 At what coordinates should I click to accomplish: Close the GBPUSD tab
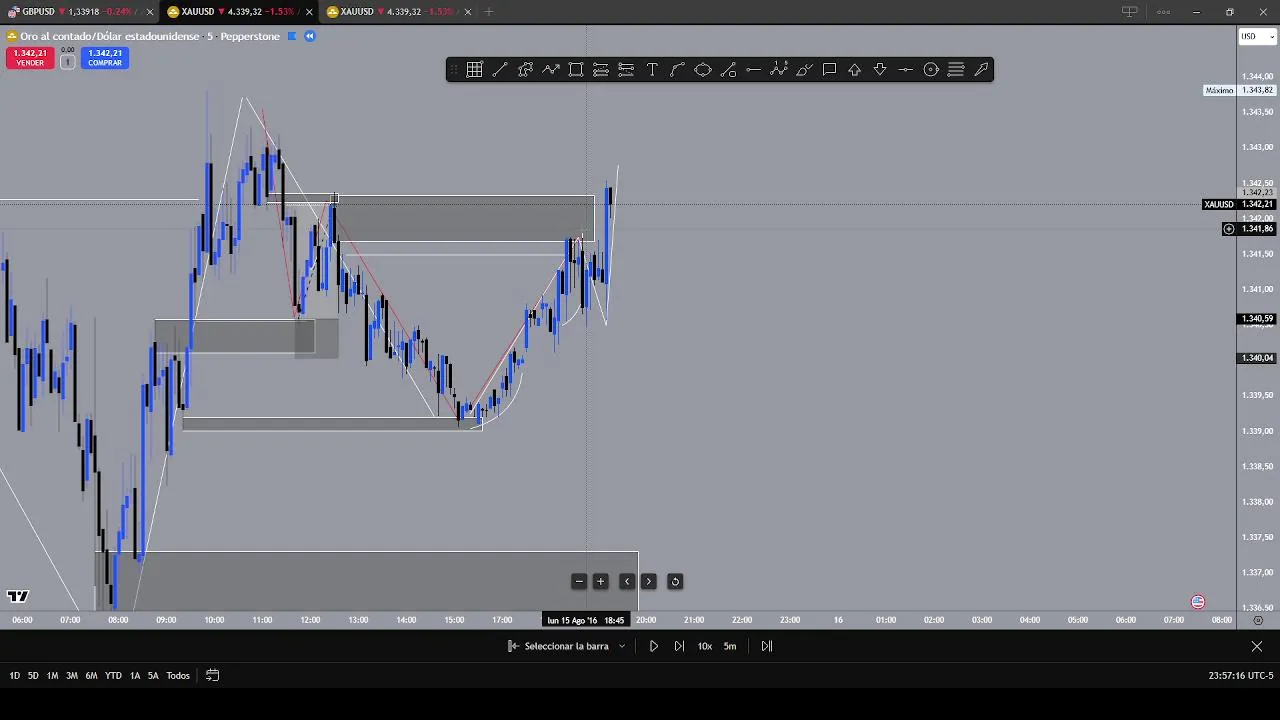click(x=150, y=12)
